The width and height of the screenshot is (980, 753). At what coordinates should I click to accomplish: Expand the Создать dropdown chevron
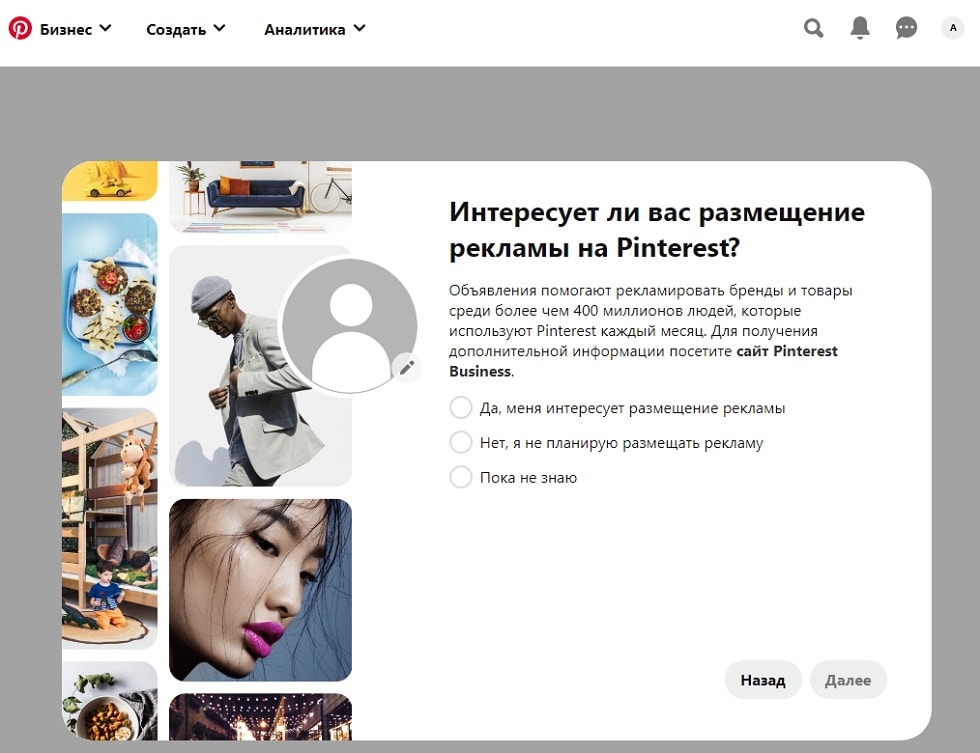(219, 29)
